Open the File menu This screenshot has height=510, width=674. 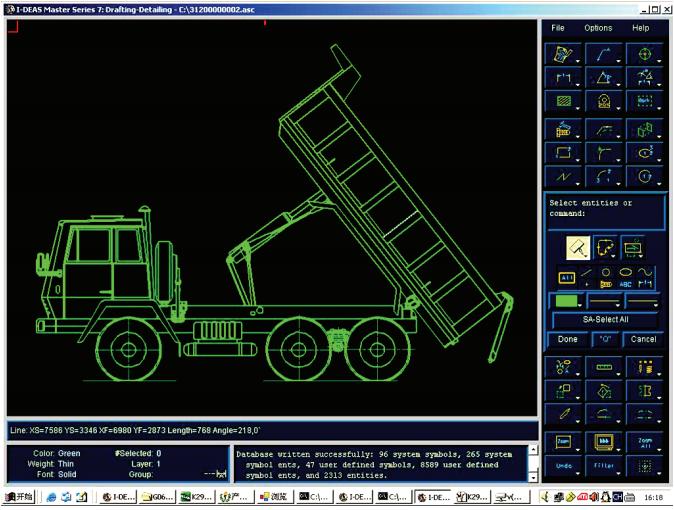click(x=558, y=28)
